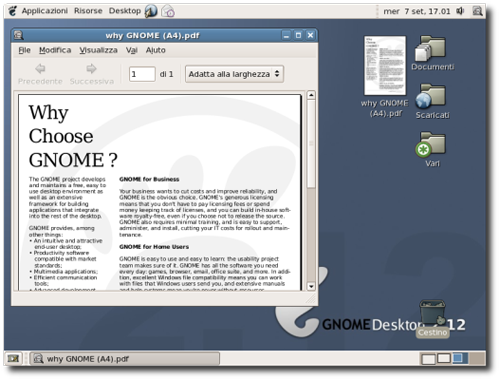Open the web browser launcher in top panel
The image size is (500, 380).
point(151,11)
